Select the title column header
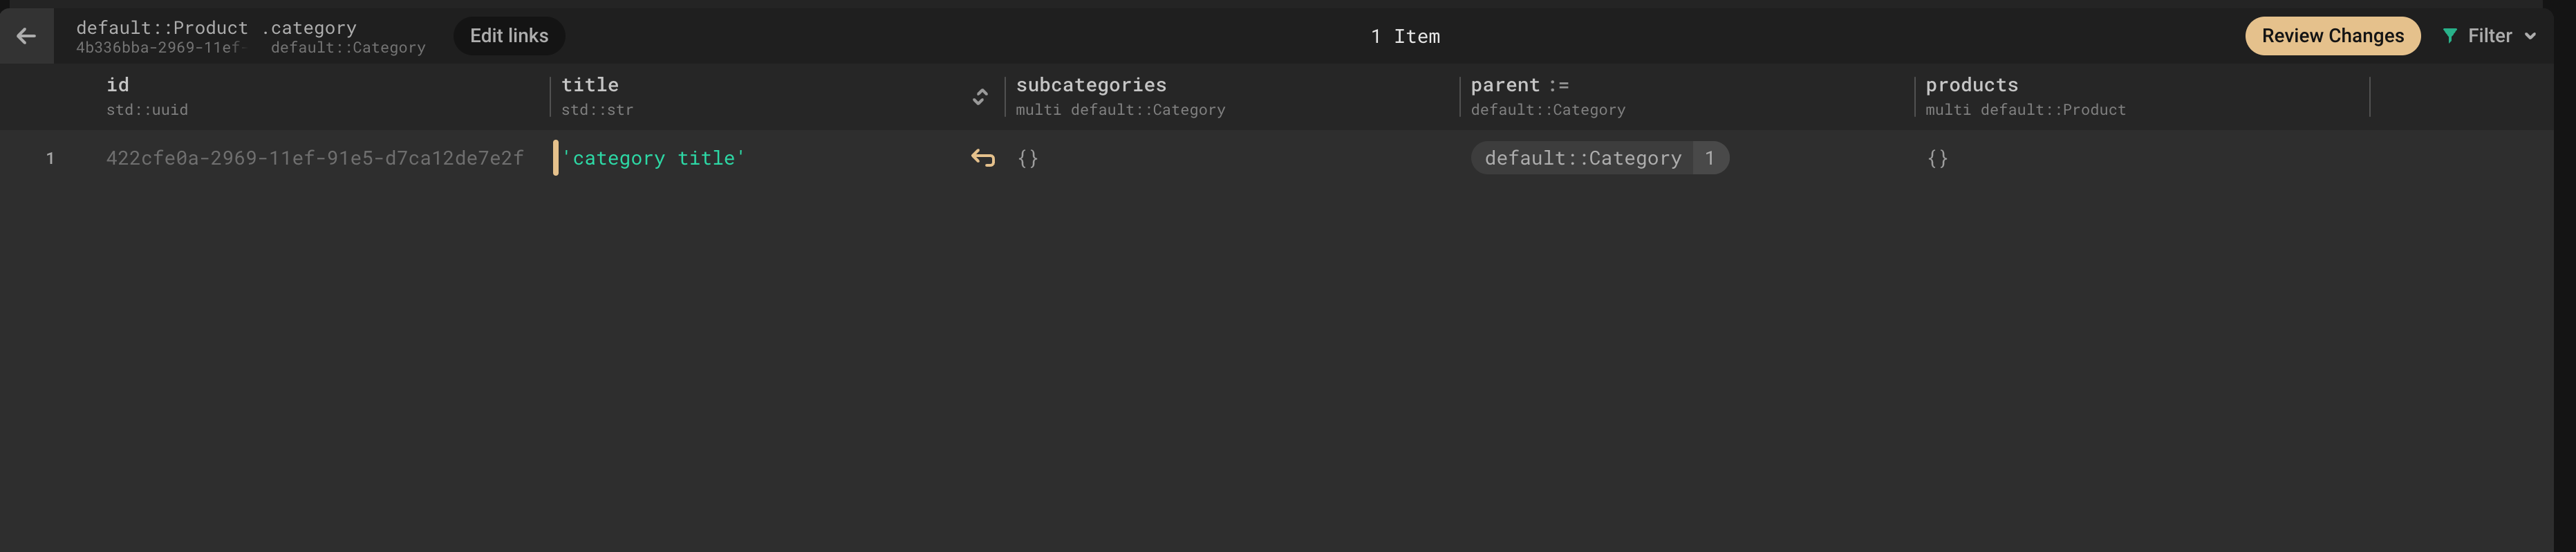The width and height of the screenshot is (2576, 552). (590, 85)
